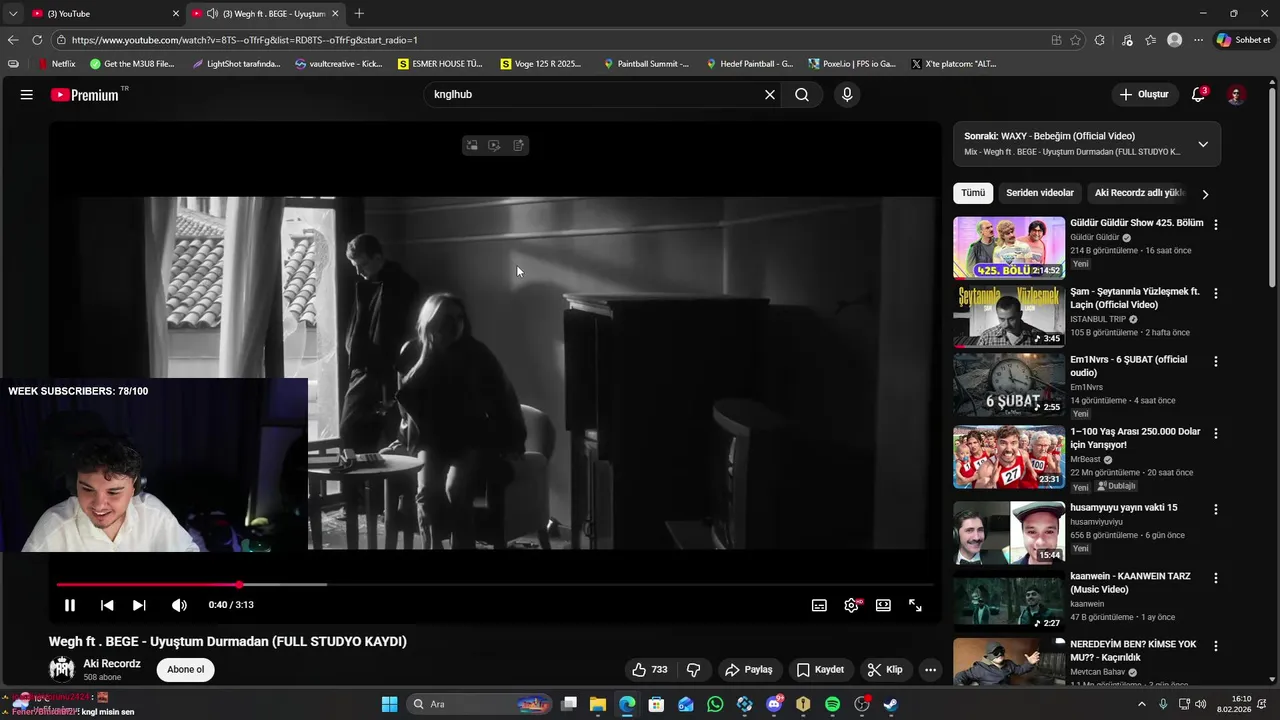Open husamyuyu yayın vakti 15 thumbnail
The height and width of the screenshot is (720, 1280).
click(1009, 533)
